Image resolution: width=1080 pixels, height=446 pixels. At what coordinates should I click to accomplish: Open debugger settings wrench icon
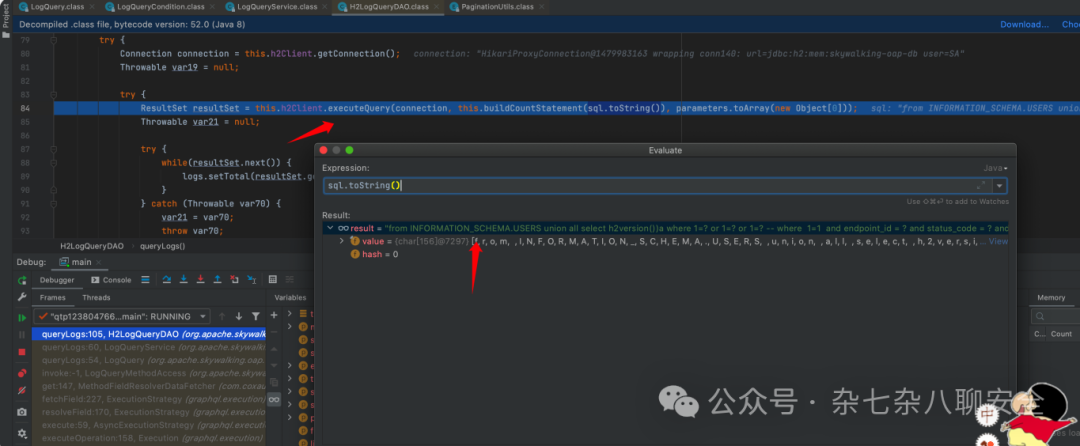coord(22,297)
